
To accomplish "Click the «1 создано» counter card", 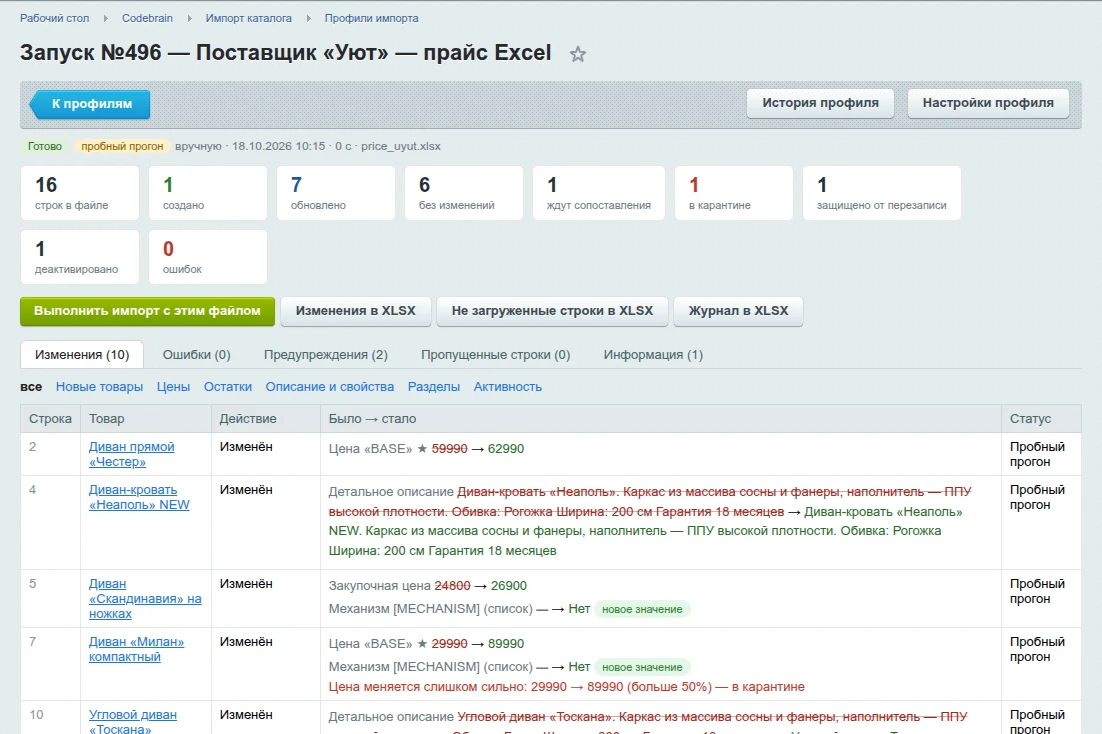I will pos(208,193).
